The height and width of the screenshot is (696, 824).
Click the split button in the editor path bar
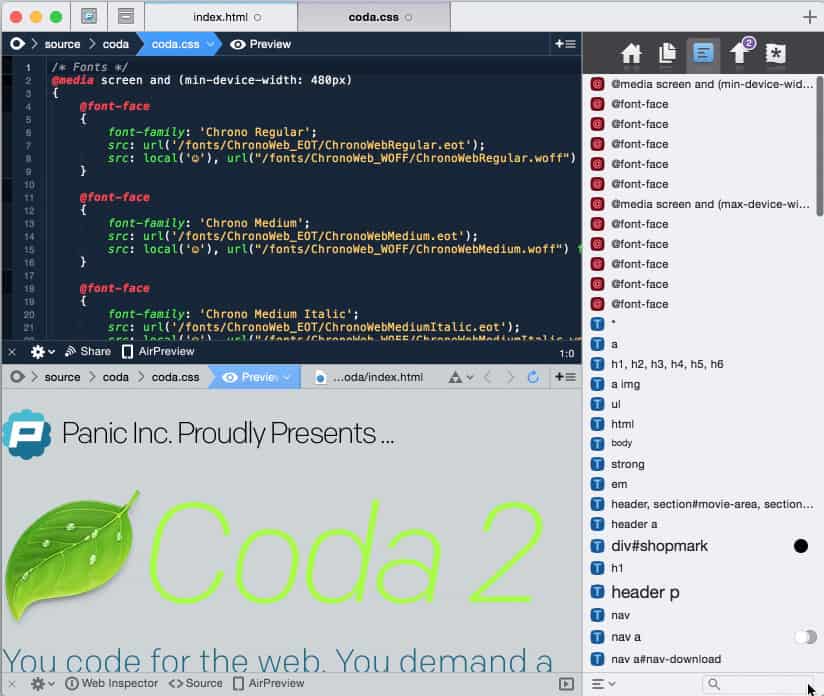pyautogui.click(x=565, y=44)
